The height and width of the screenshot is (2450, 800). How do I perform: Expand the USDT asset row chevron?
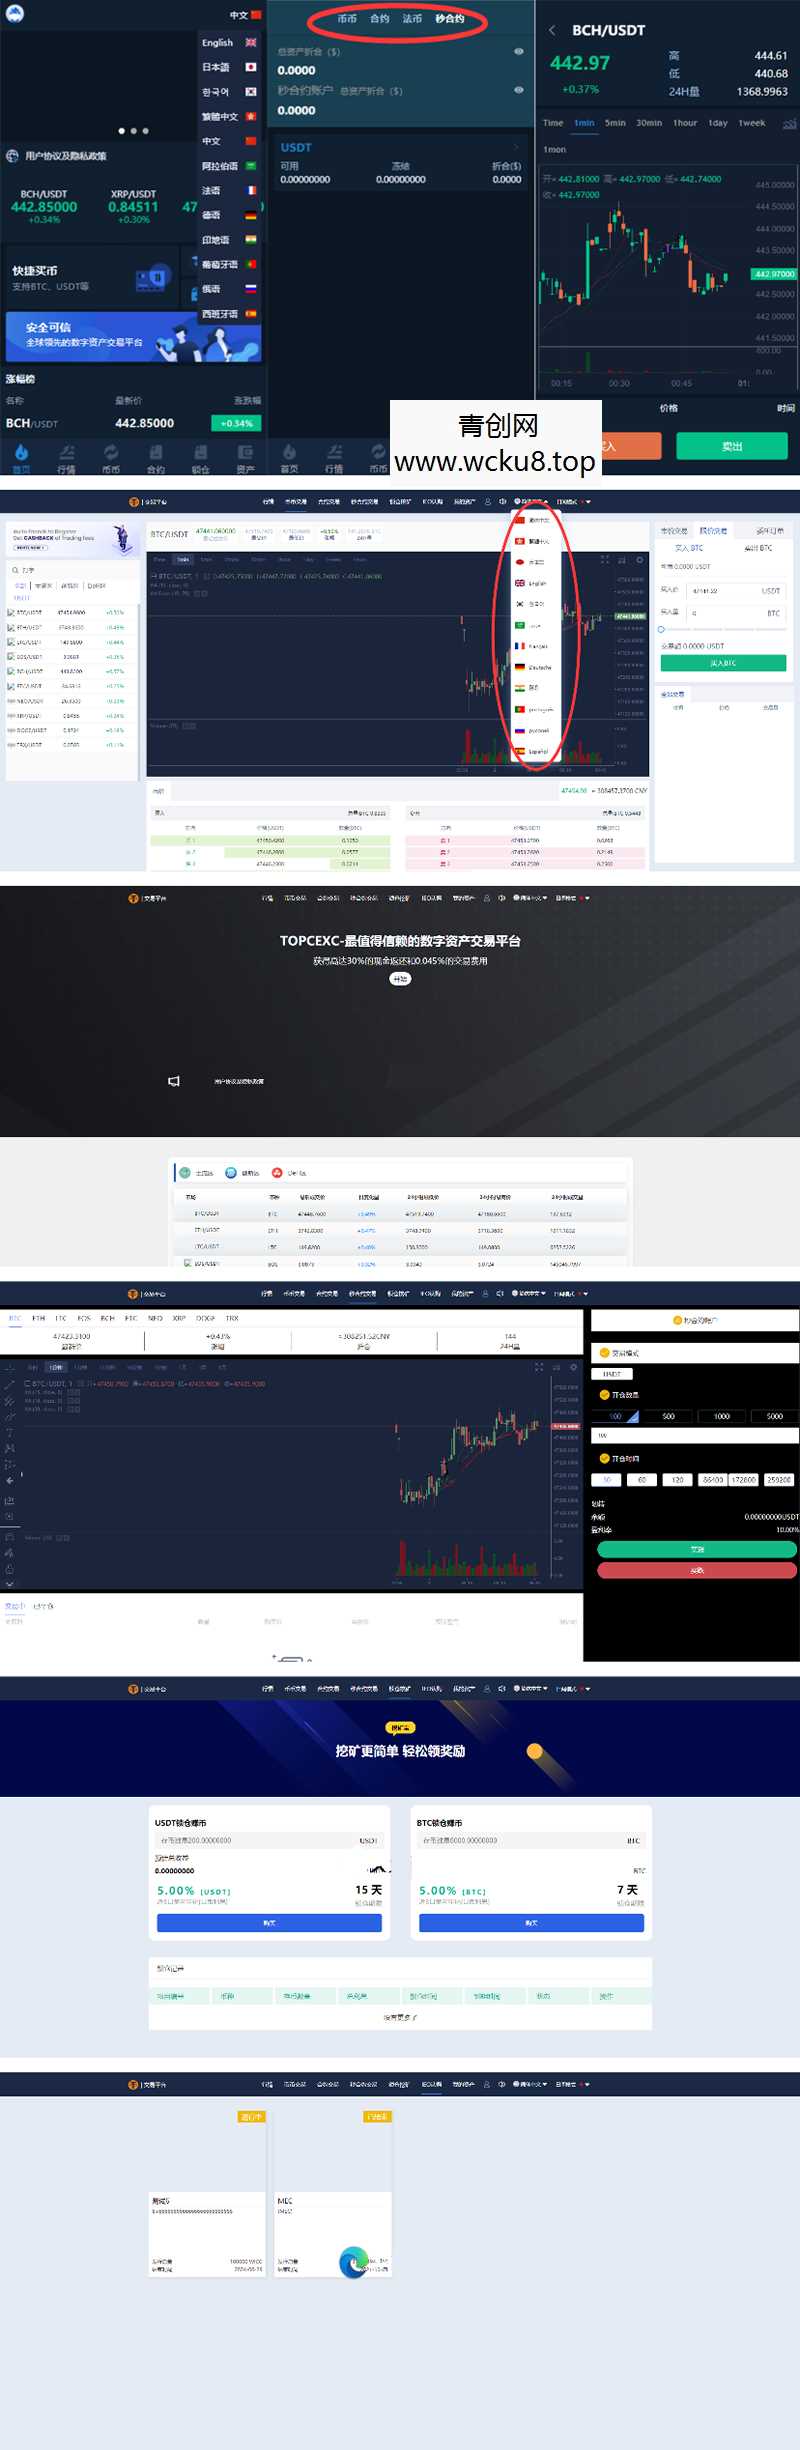click(516, 147)
